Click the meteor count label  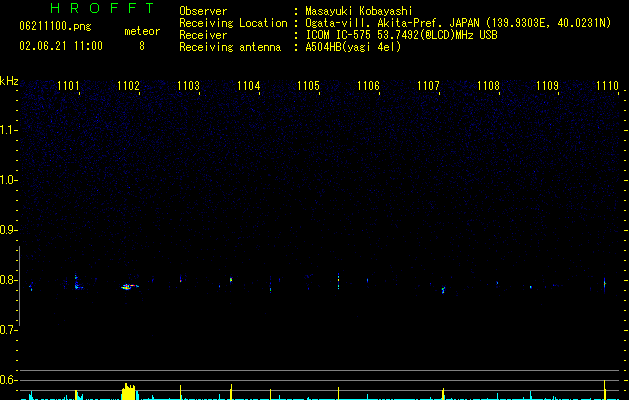[142, 31]
